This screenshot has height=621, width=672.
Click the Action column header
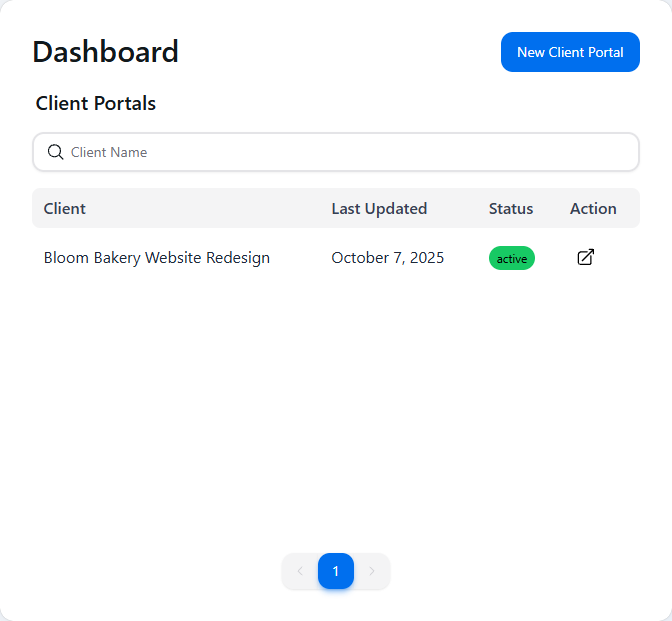(x=593, y=208)
